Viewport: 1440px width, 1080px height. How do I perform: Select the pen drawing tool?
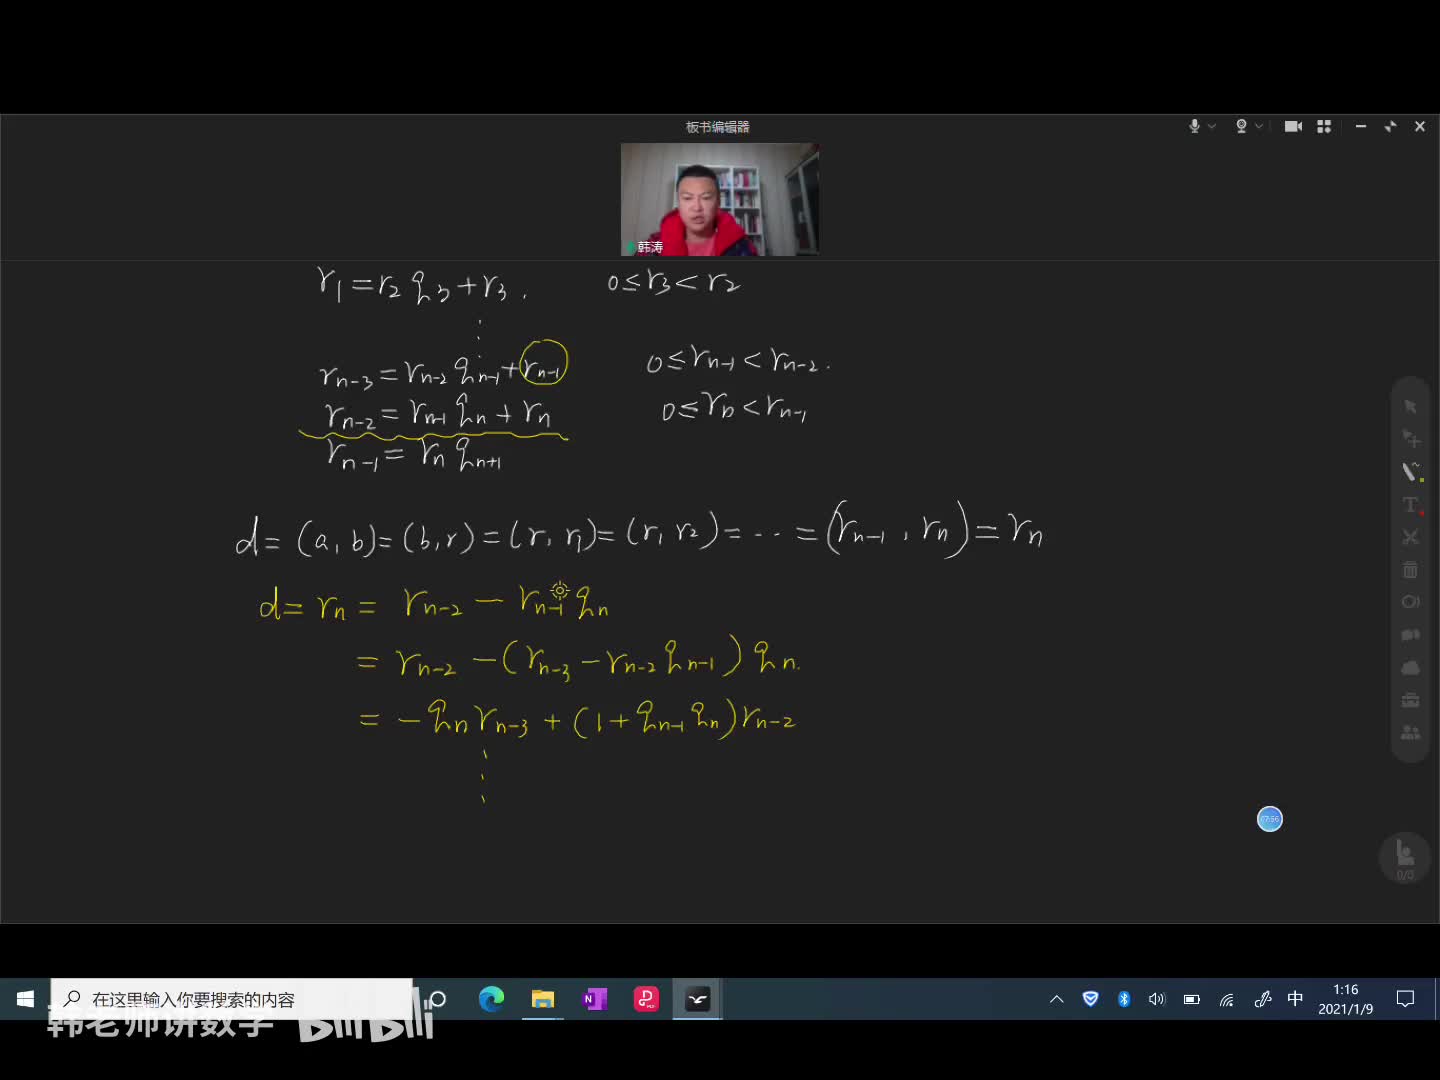[1410, 471]
